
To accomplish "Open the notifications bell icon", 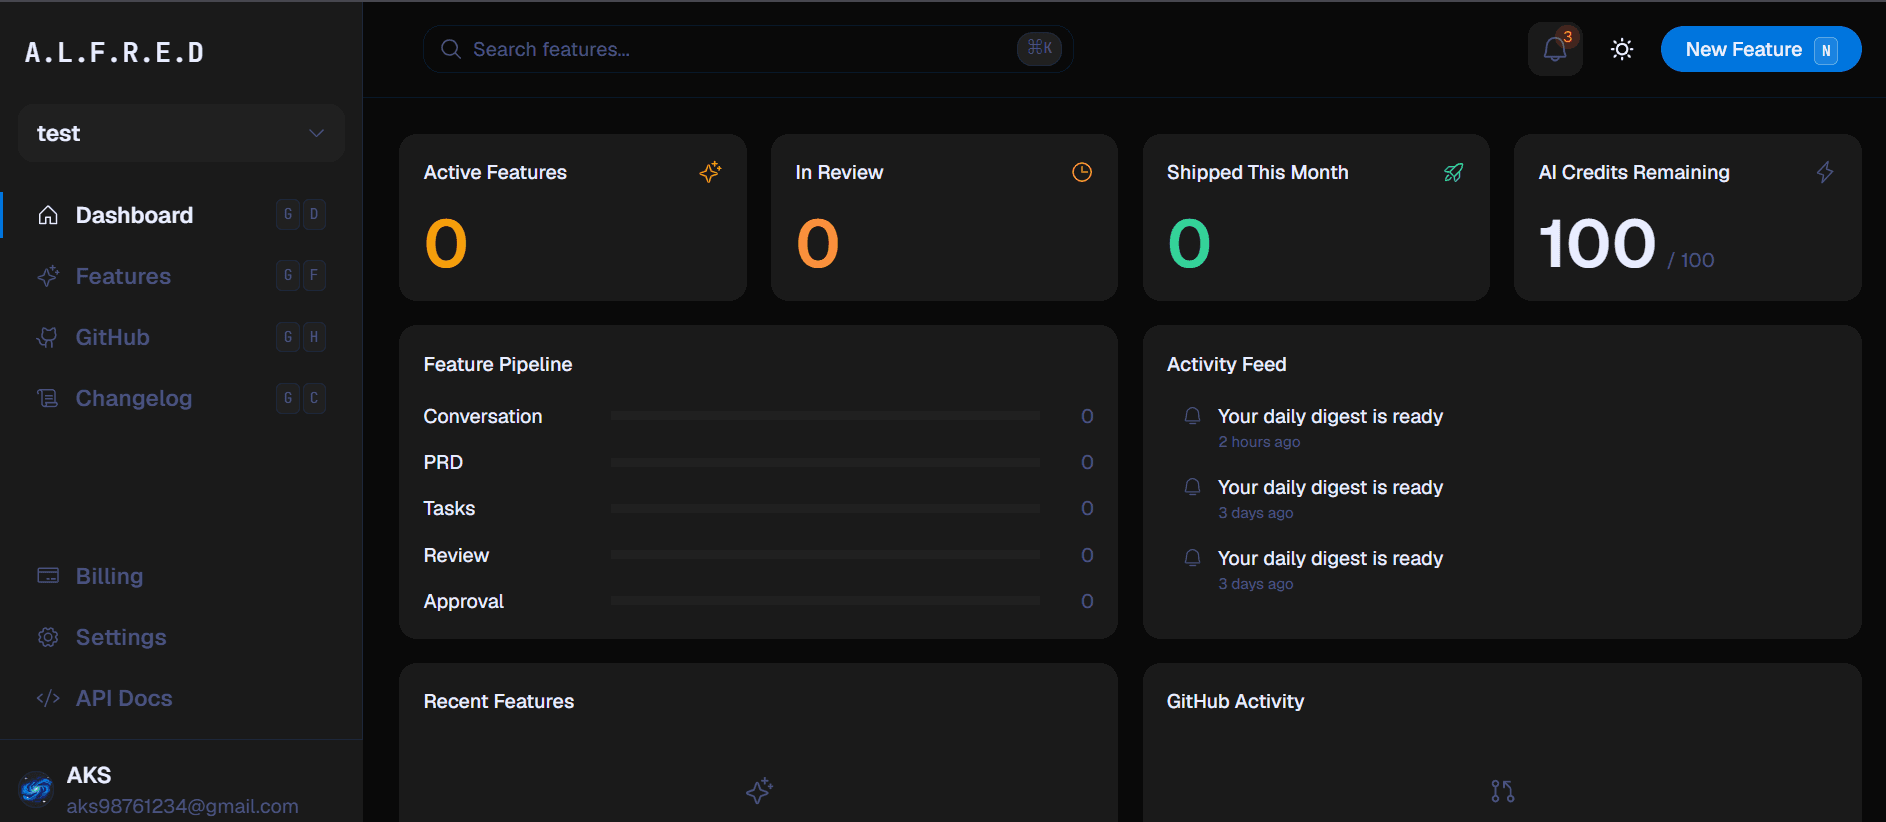I will 1555,49.
